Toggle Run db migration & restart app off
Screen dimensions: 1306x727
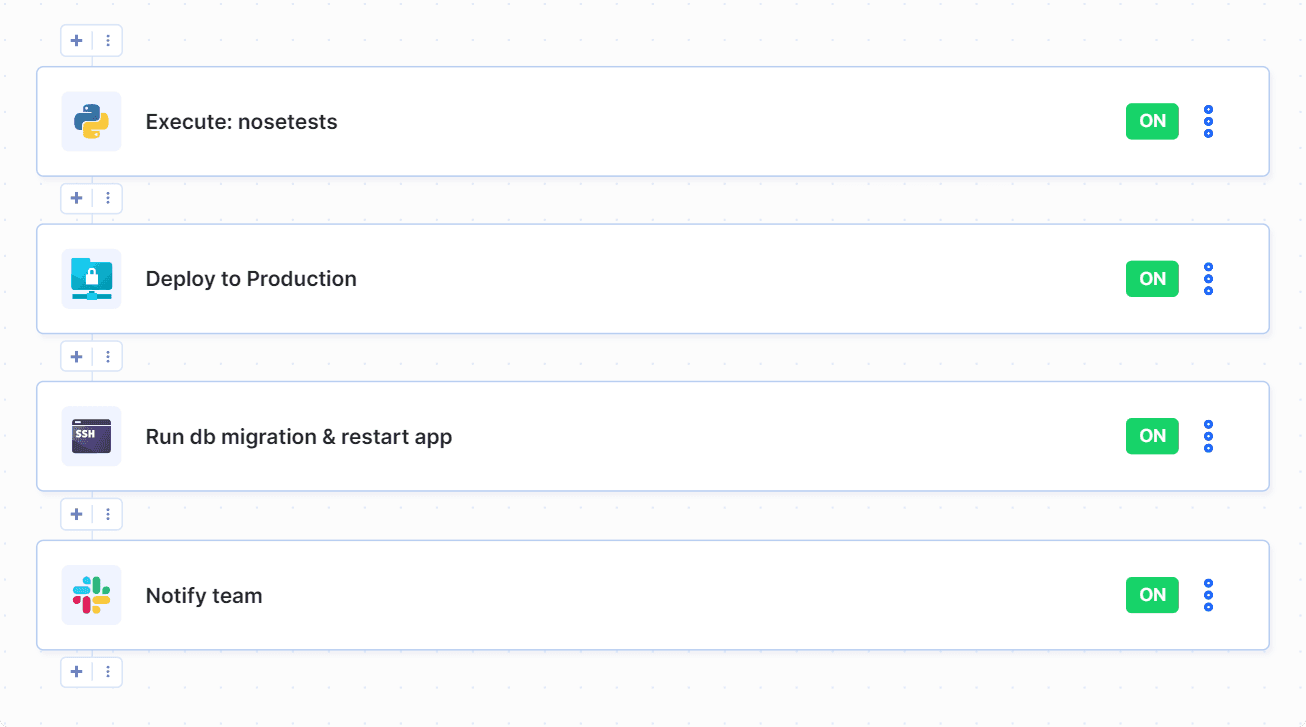[1151, 436]
